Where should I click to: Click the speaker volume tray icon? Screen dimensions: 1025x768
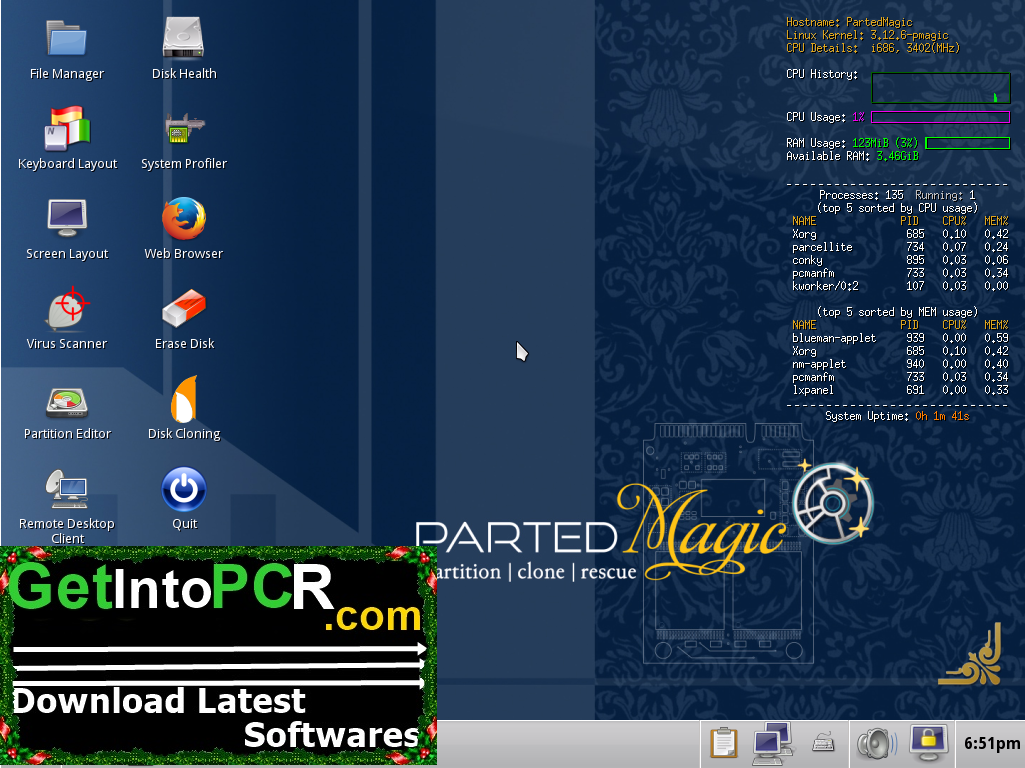[877, 743]
